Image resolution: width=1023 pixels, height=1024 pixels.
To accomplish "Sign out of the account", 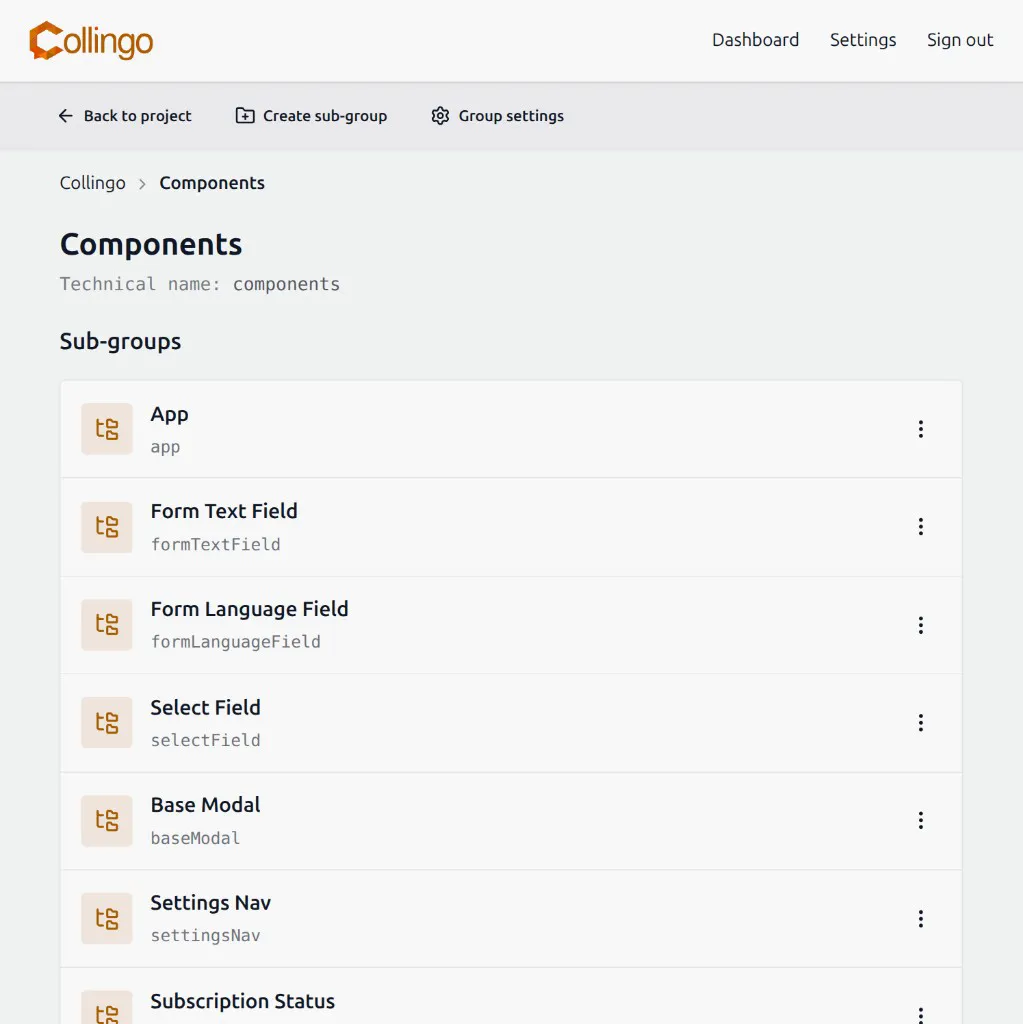I will click(x=960, y=40).
